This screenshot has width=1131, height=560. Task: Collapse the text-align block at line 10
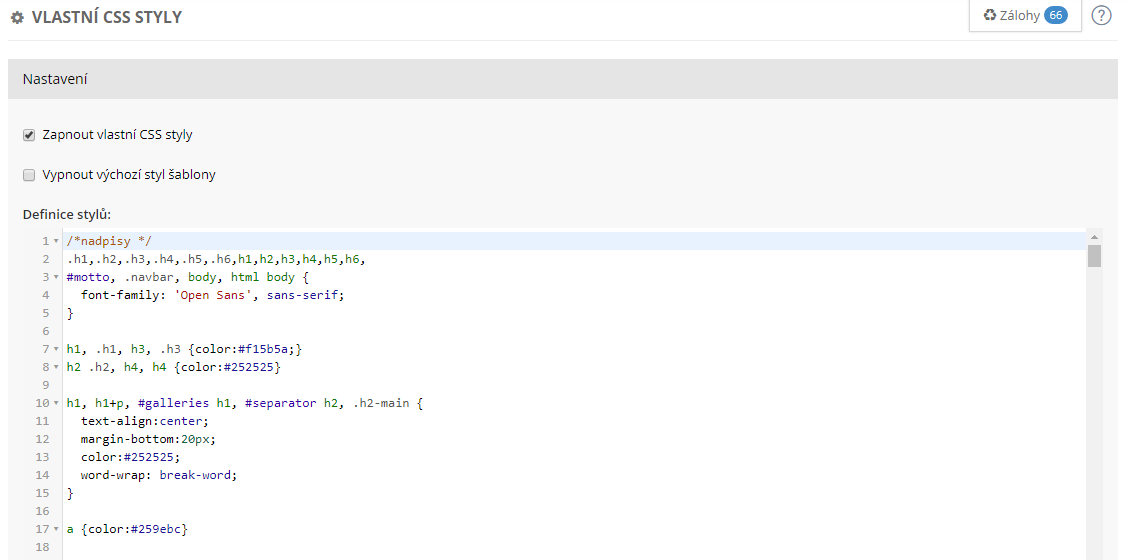(55, 403)
